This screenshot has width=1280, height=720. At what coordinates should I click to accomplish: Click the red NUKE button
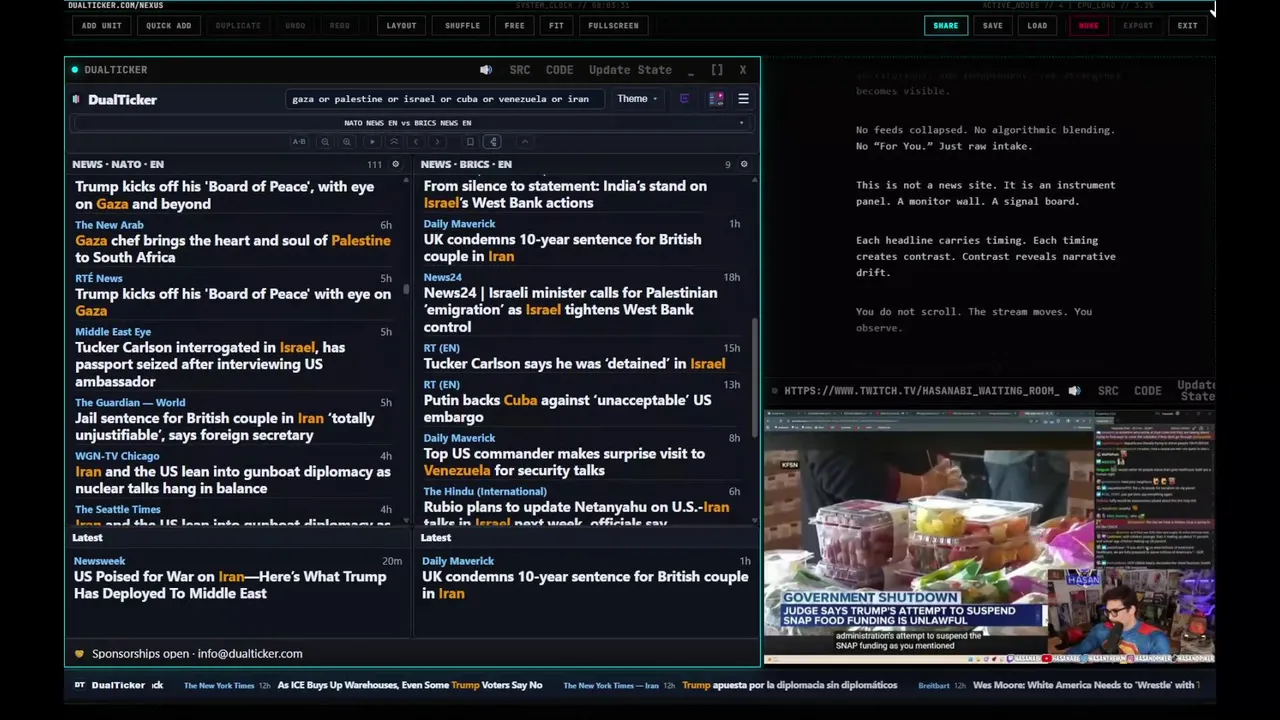1088,25
